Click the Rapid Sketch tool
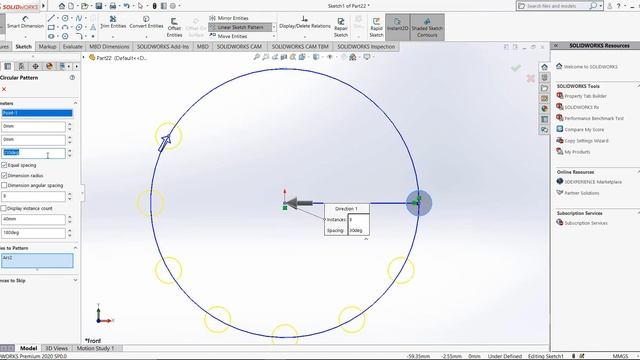Image resolution: width=640 pixels, height=360 pixels. point(376,27)
